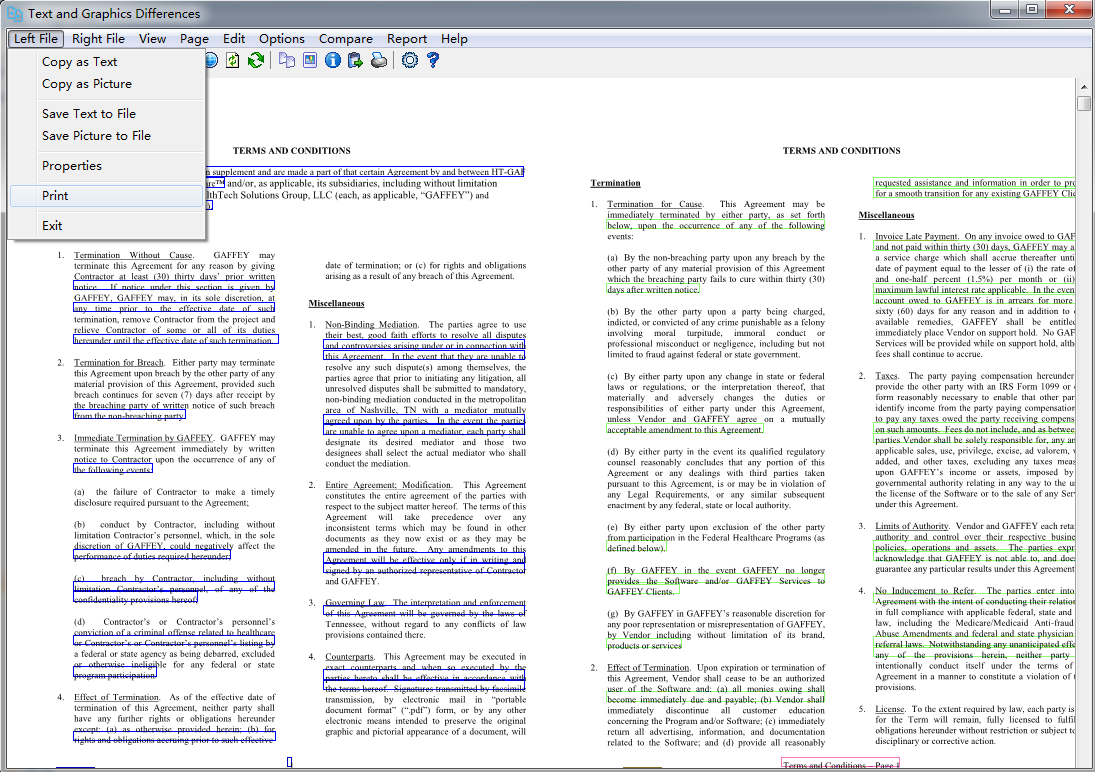
Task: Click 'Counterparts' heading
Action: click(349, 657)
